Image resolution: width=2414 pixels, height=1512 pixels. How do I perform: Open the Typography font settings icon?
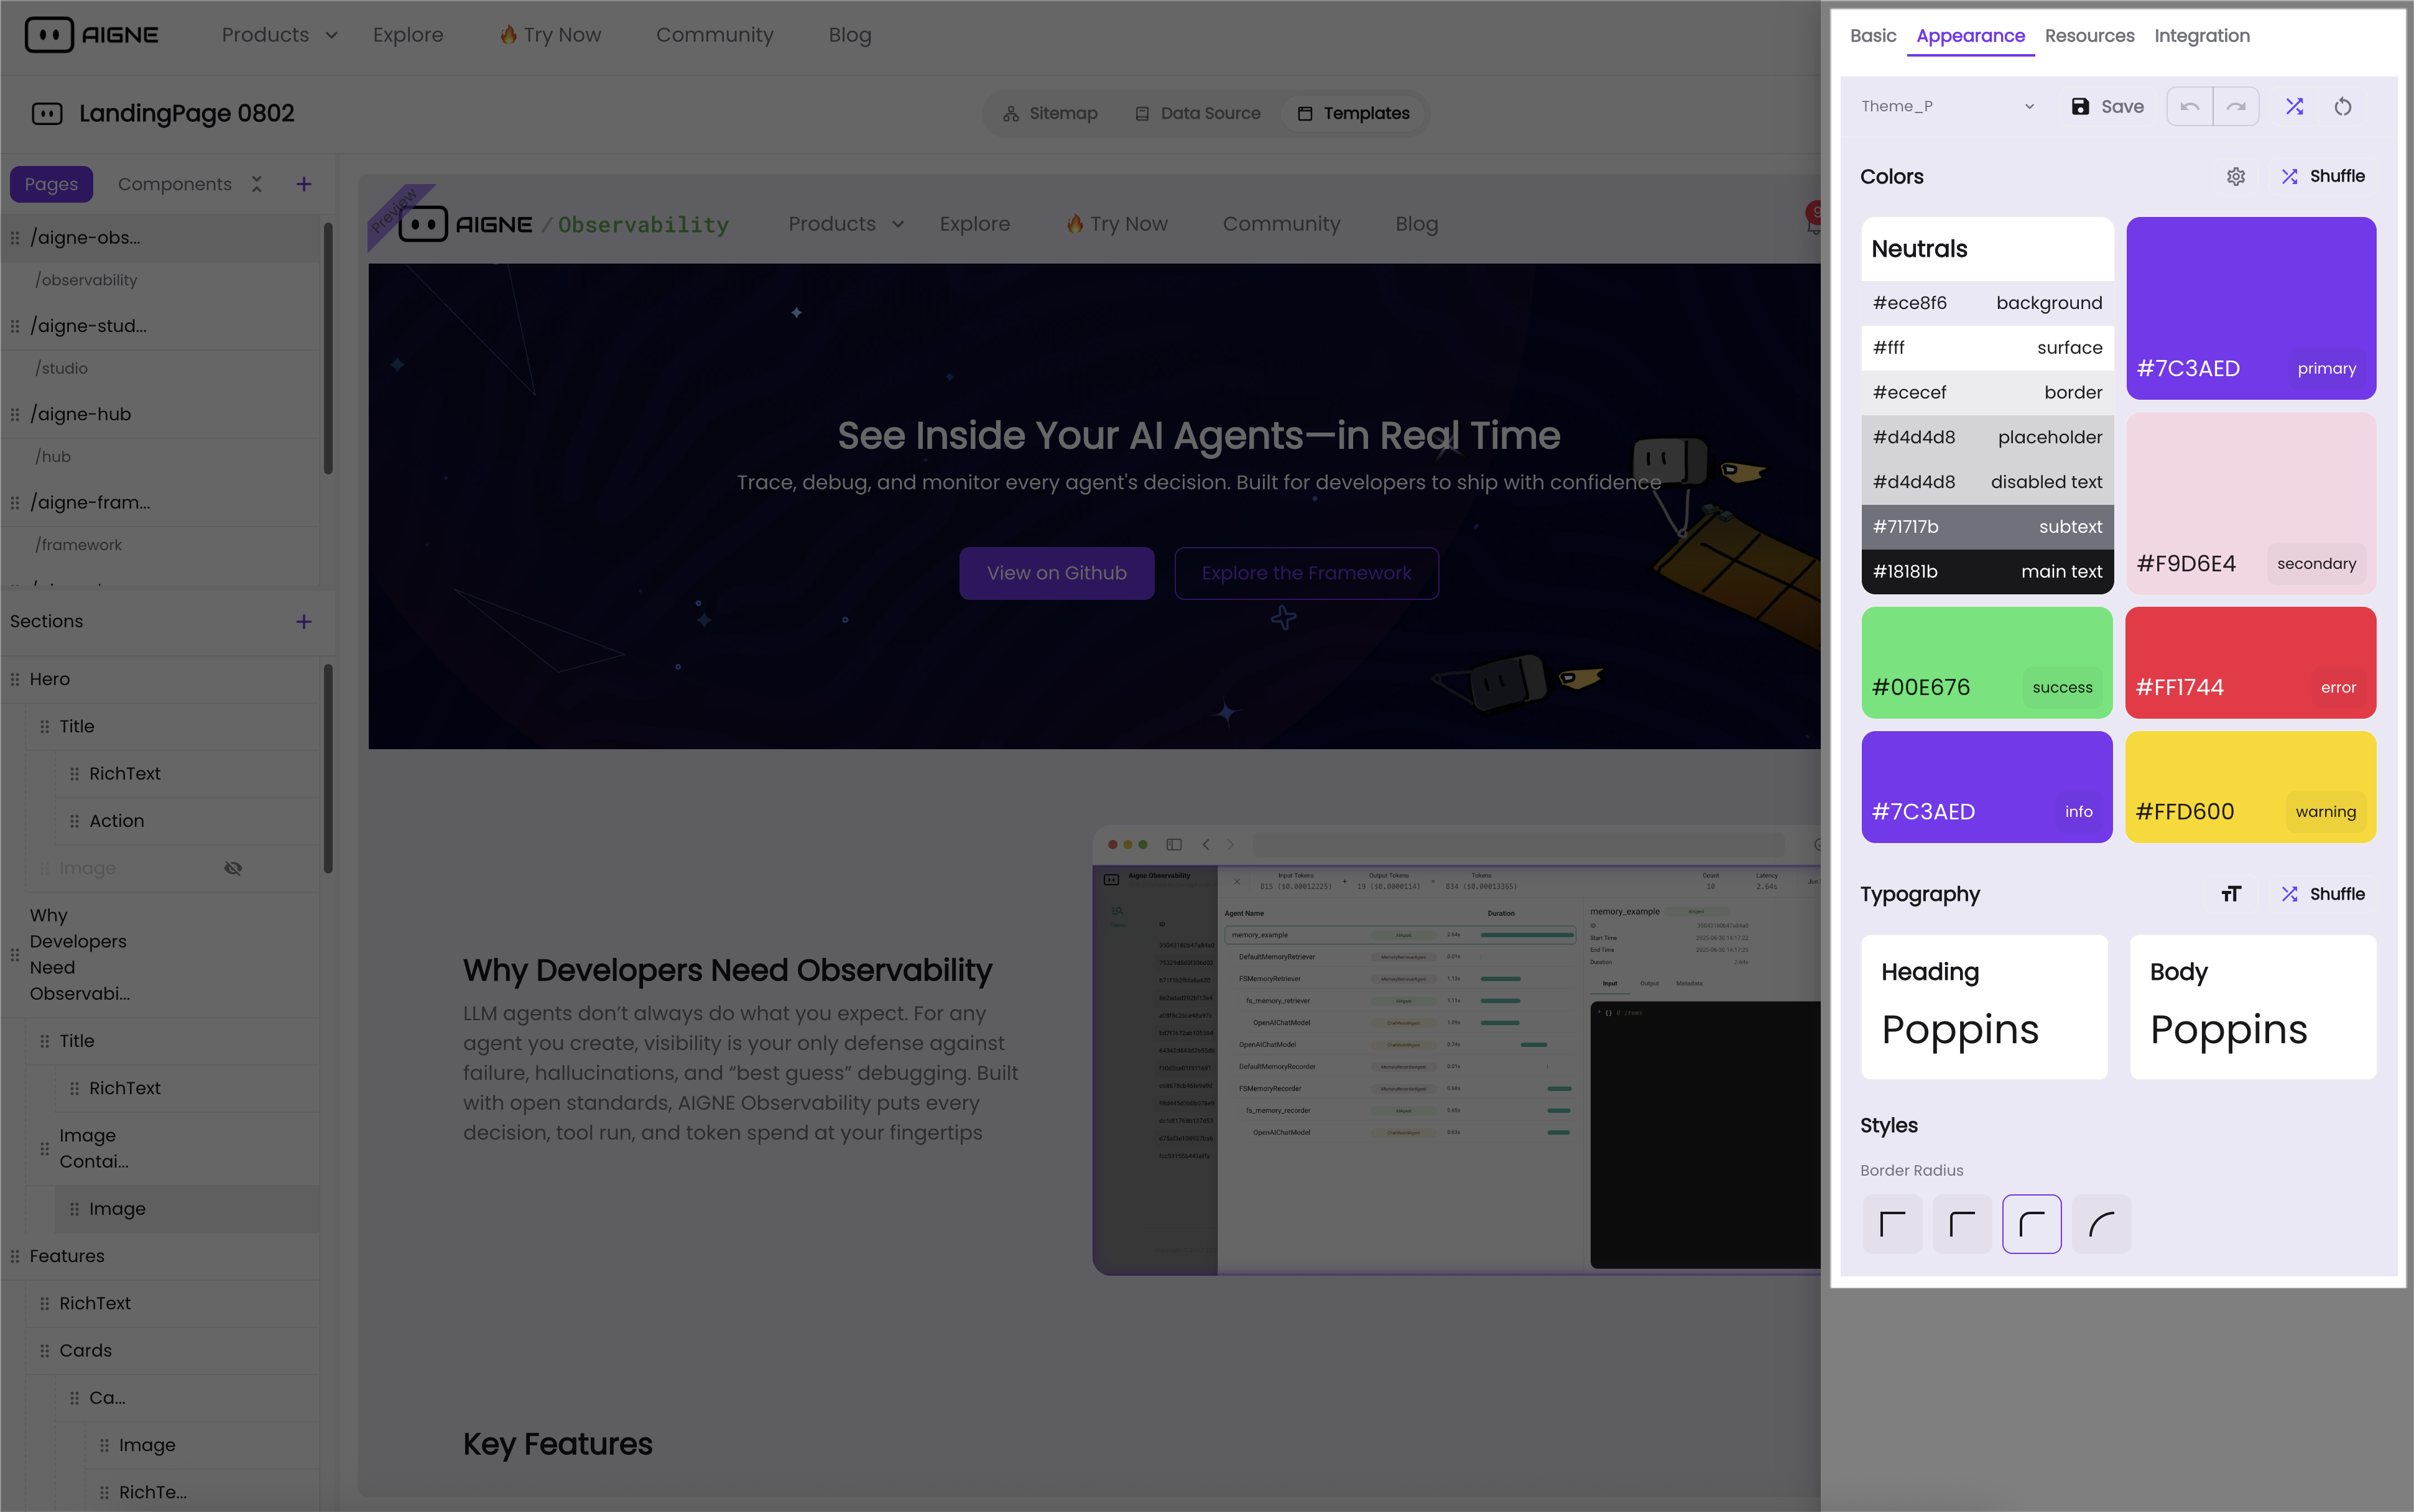click(2230, 894)
